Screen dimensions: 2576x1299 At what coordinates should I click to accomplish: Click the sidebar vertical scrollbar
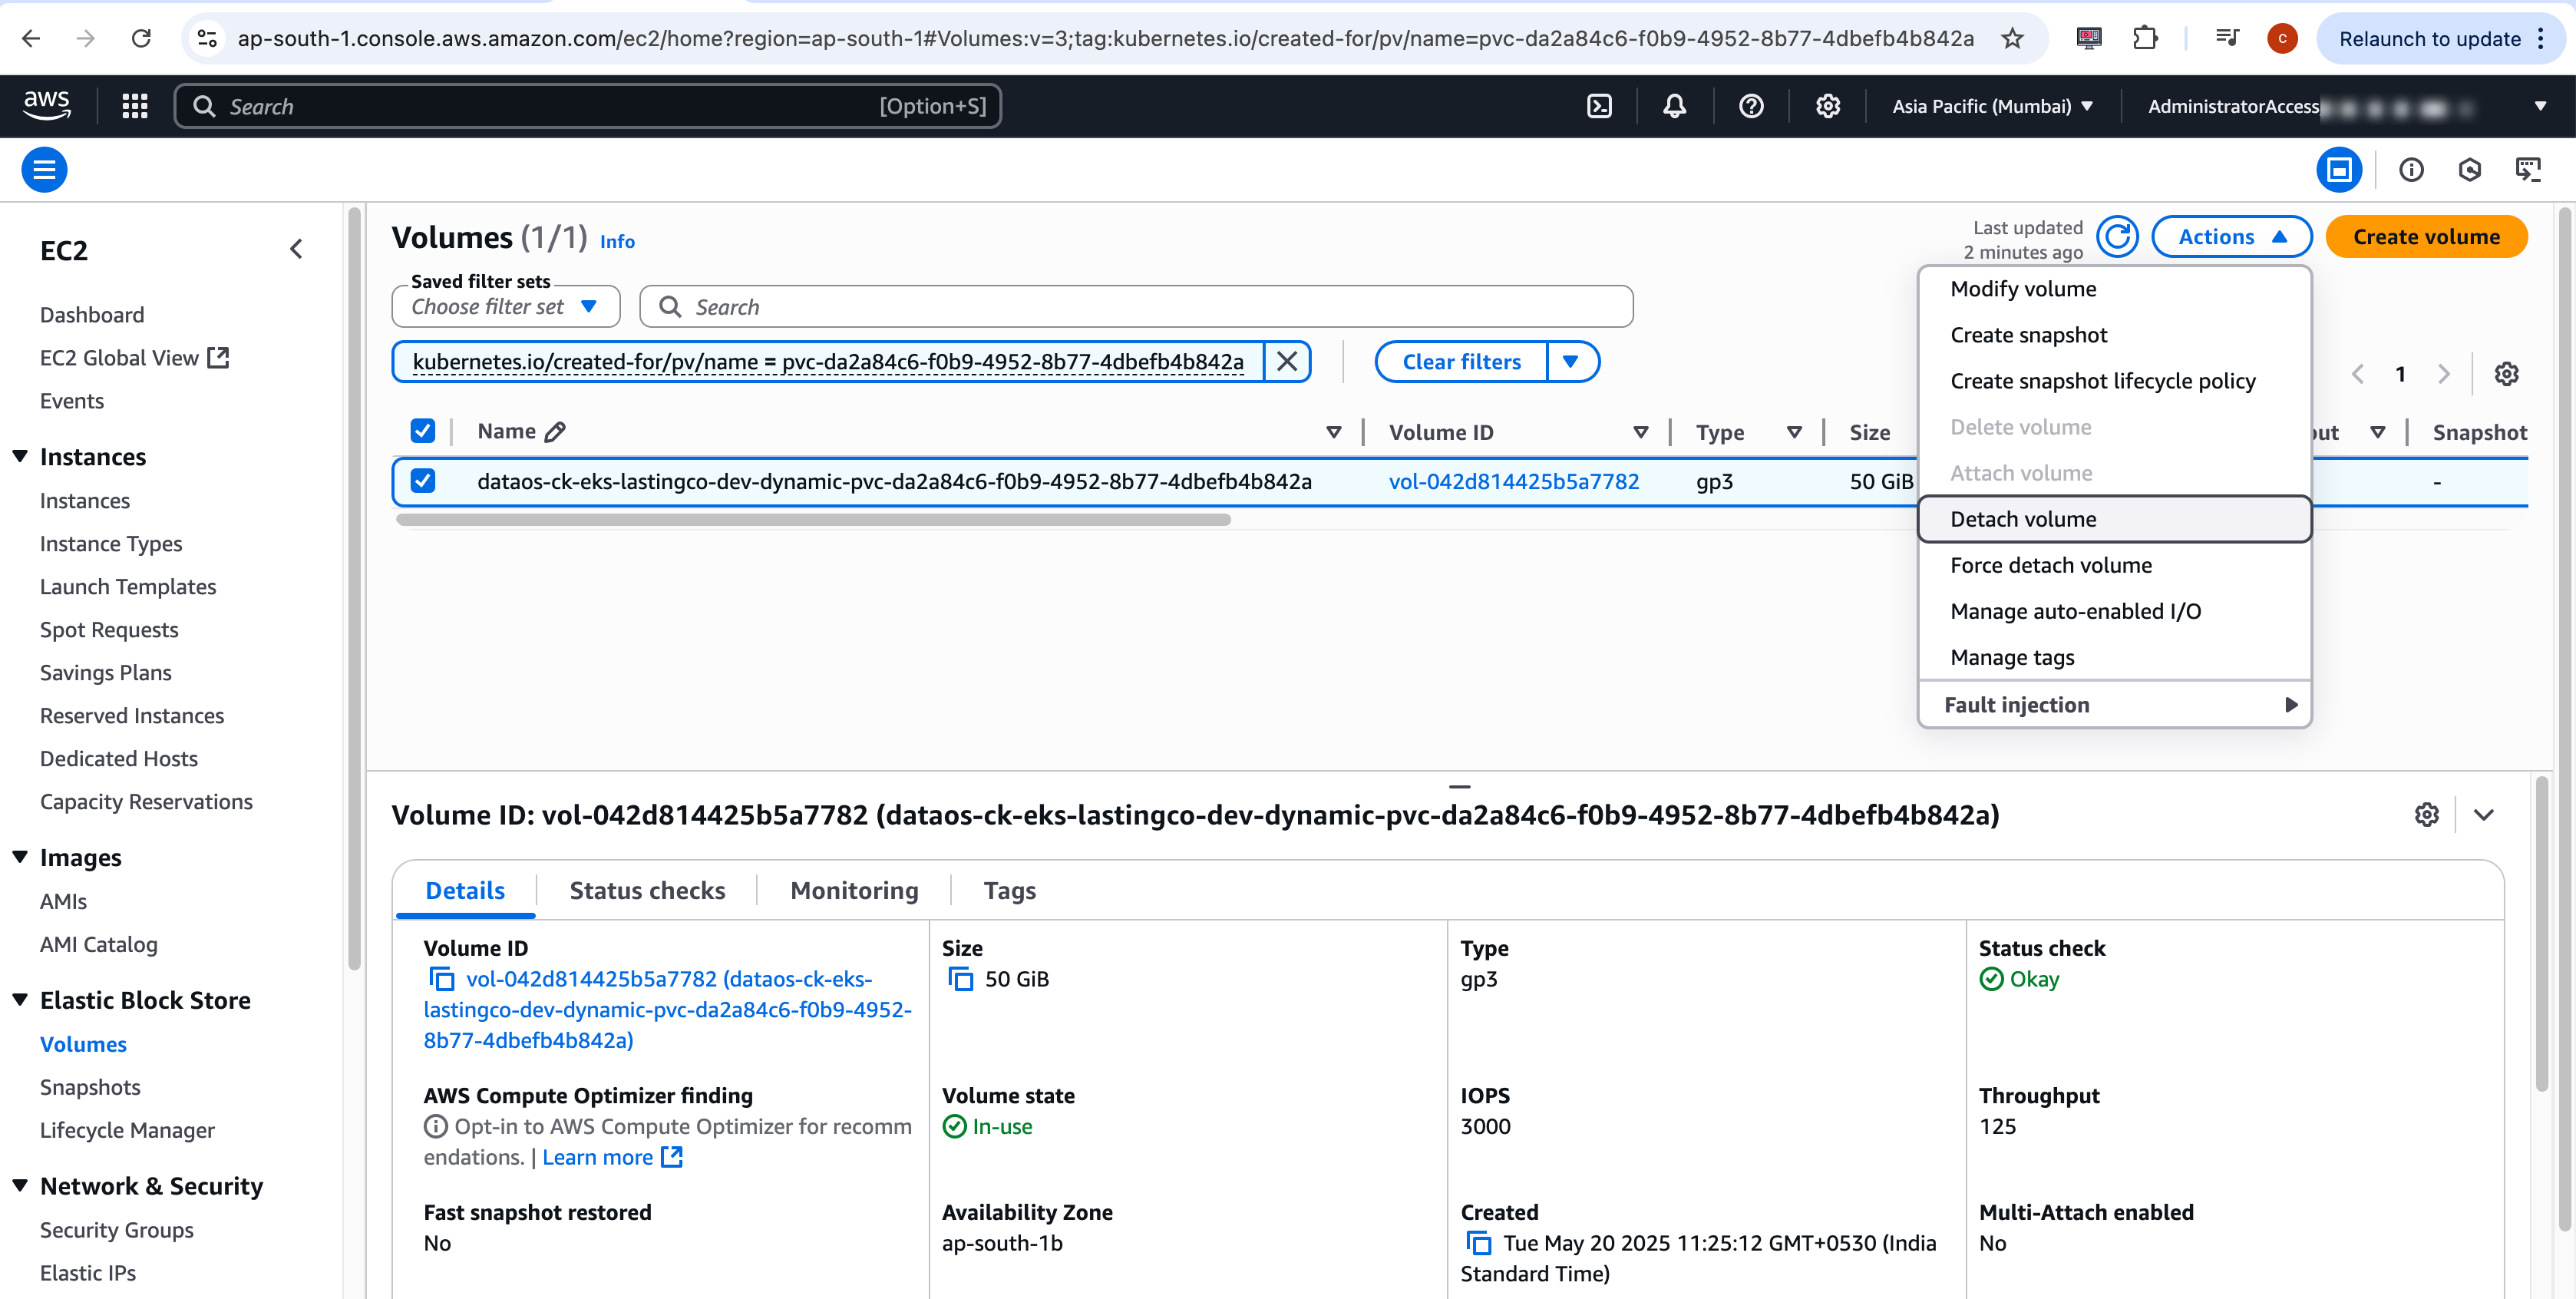353,590
